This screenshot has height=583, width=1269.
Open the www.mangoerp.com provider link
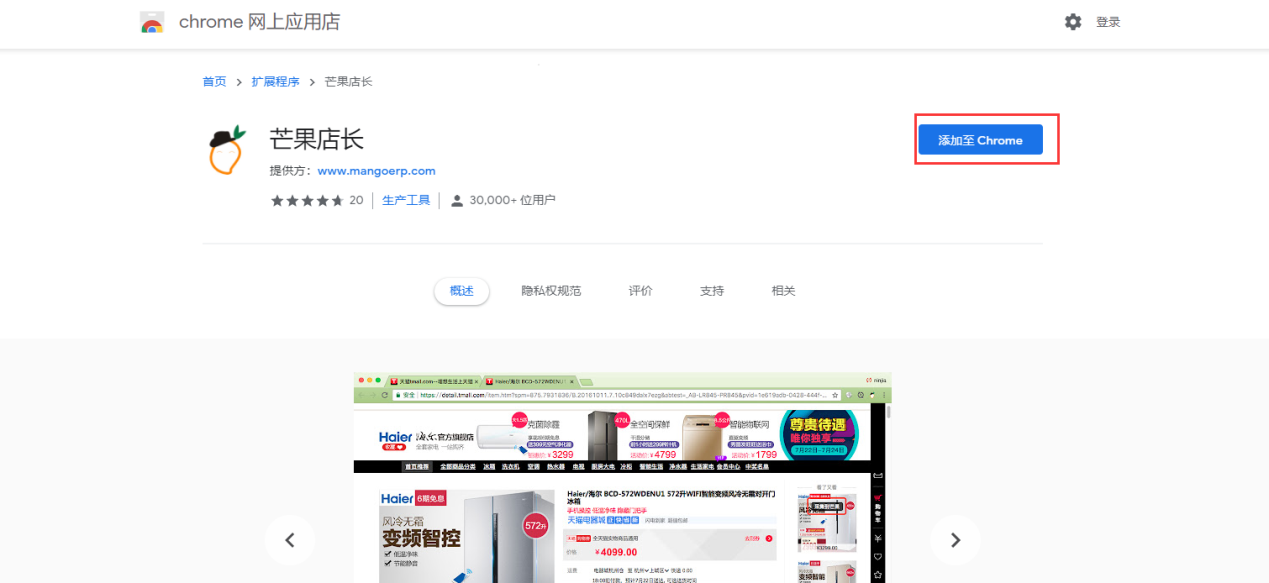pos(376,171)
